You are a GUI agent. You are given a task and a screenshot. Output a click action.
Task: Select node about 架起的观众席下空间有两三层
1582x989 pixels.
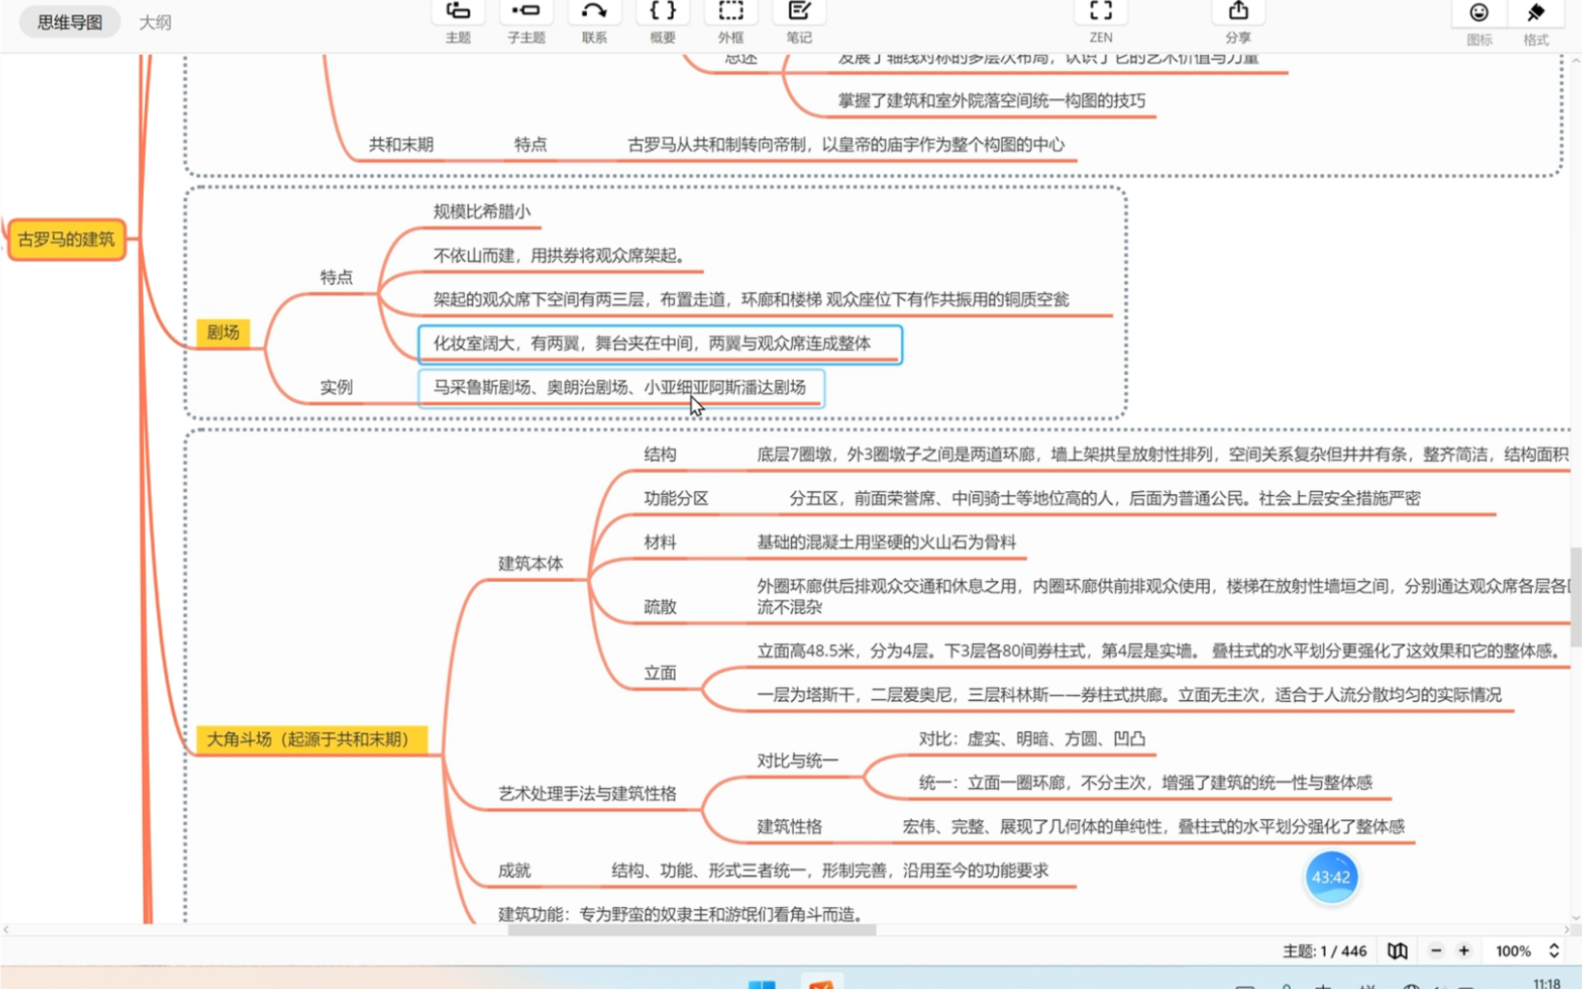tap(751, 299)
